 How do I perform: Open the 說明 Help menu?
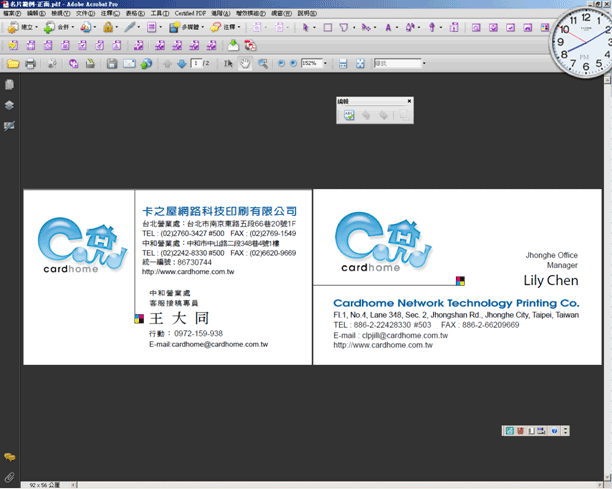pyautogui.click(x=307, y=13)
